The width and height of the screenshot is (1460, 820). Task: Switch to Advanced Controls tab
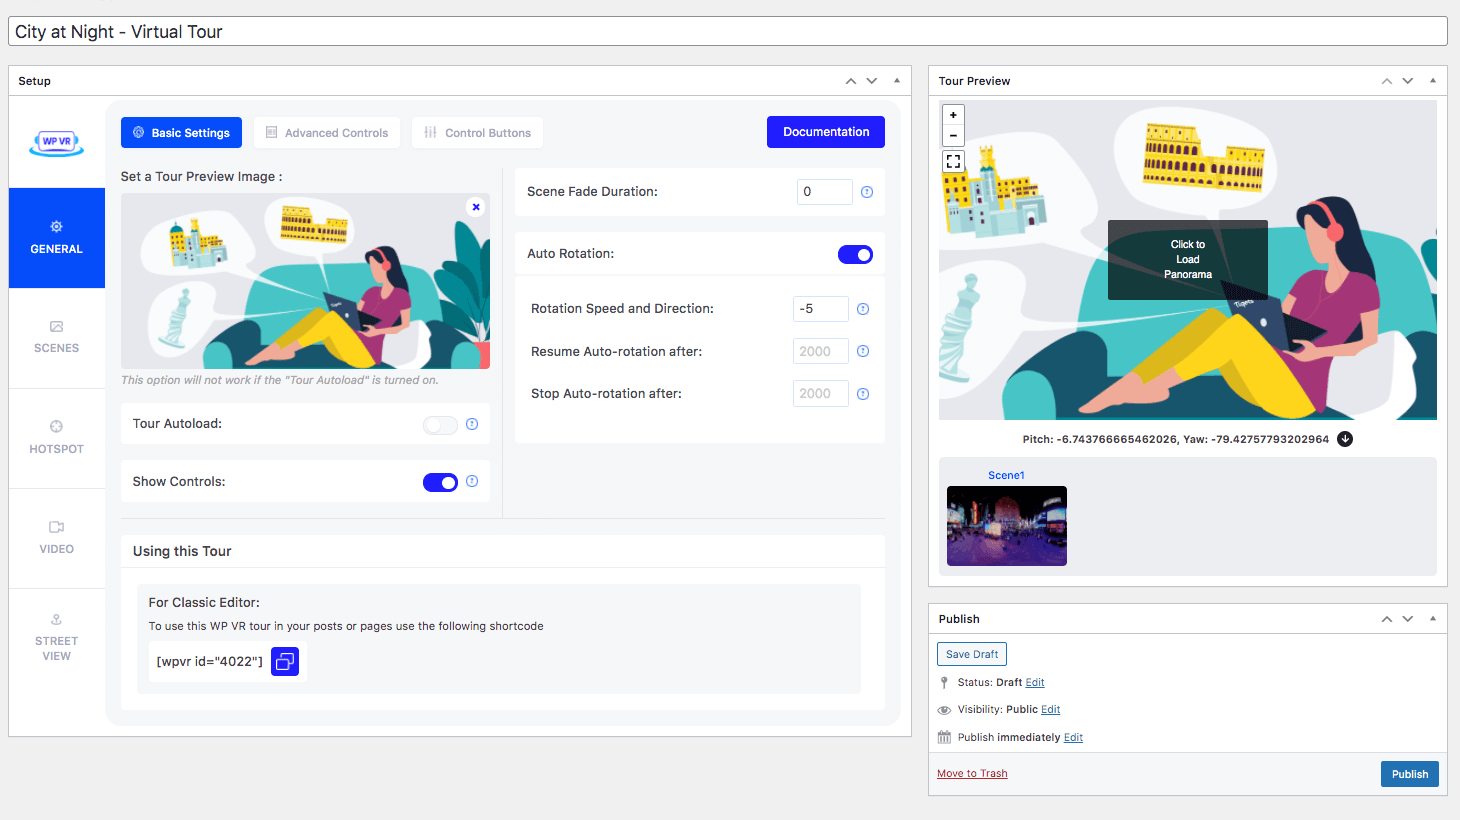[x=327, y=133]
